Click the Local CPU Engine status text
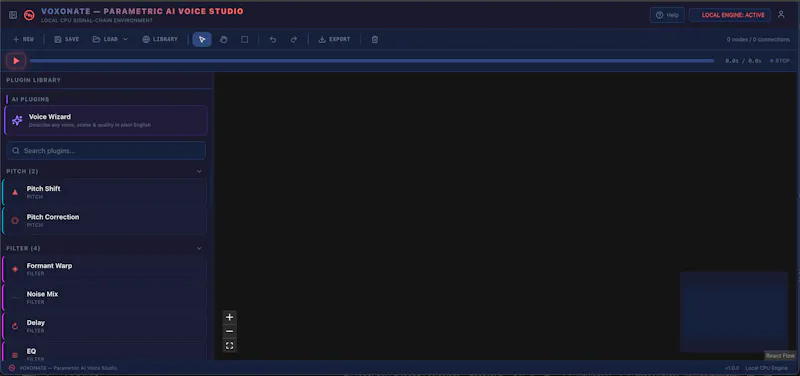Screen dimensions: 800x376 [x=766, y=368]
